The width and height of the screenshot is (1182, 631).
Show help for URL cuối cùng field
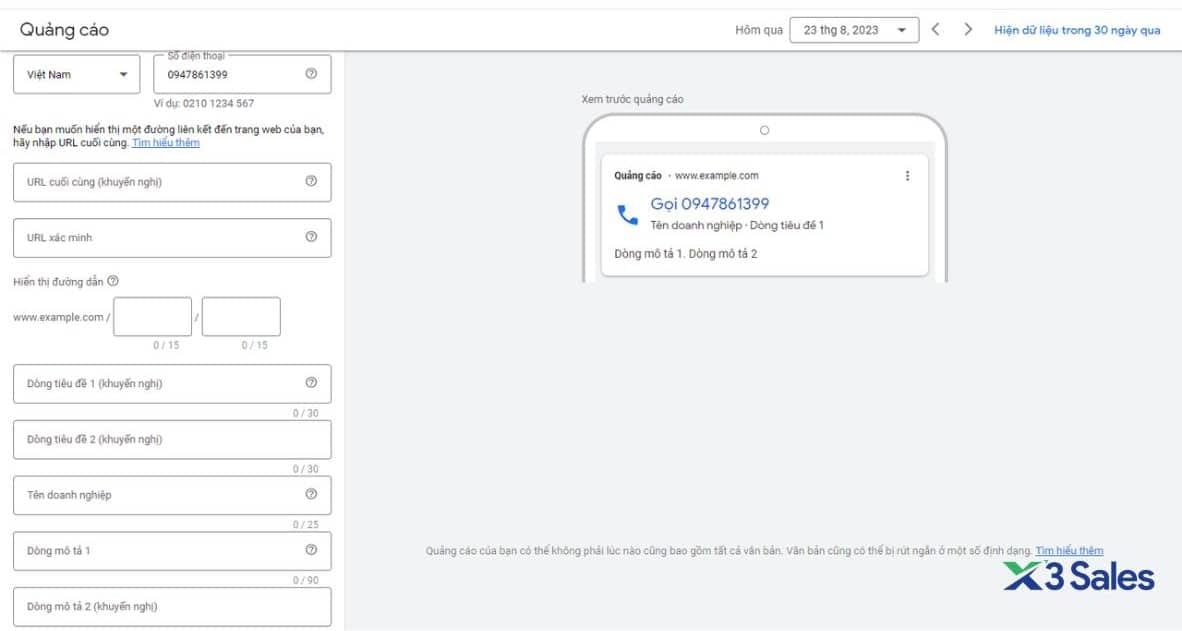tap(311, 181)
